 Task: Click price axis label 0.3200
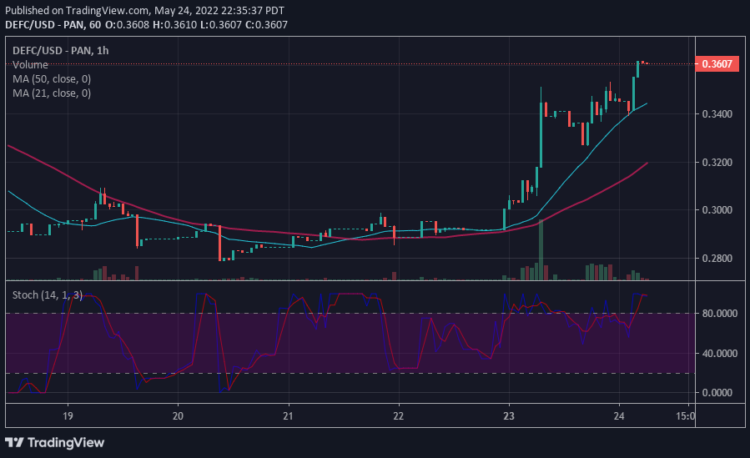717,163
